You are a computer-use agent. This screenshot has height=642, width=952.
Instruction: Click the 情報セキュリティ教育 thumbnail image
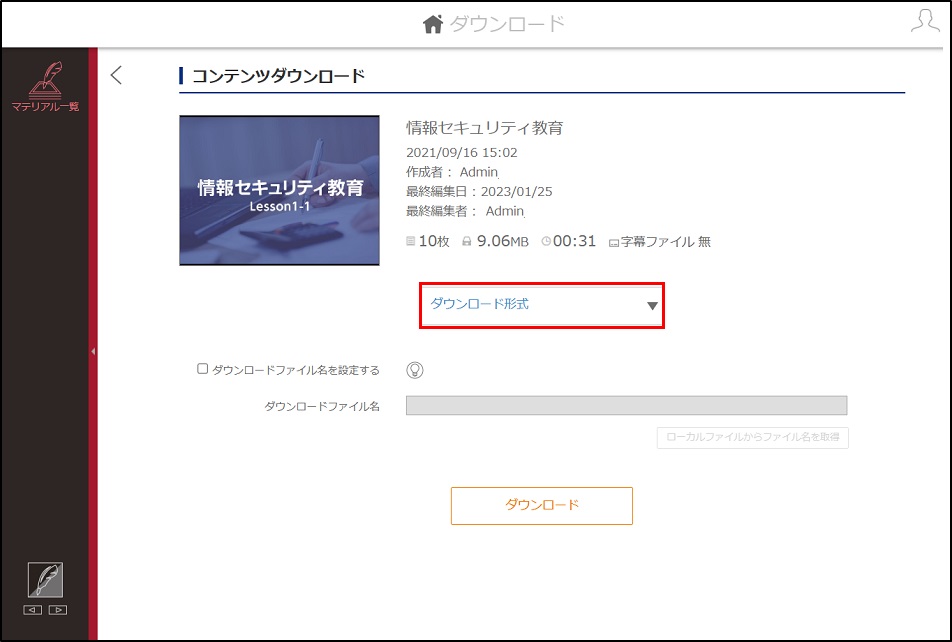(x=279, y=190)
